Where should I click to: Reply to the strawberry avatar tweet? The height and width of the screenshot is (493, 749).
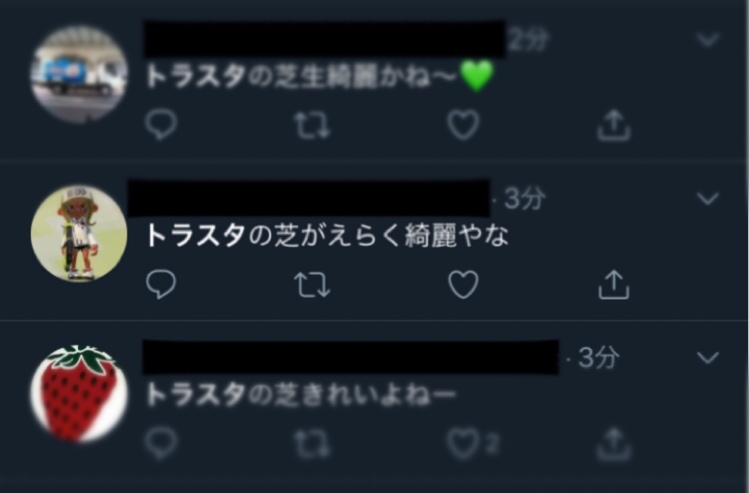coord(161,443)
